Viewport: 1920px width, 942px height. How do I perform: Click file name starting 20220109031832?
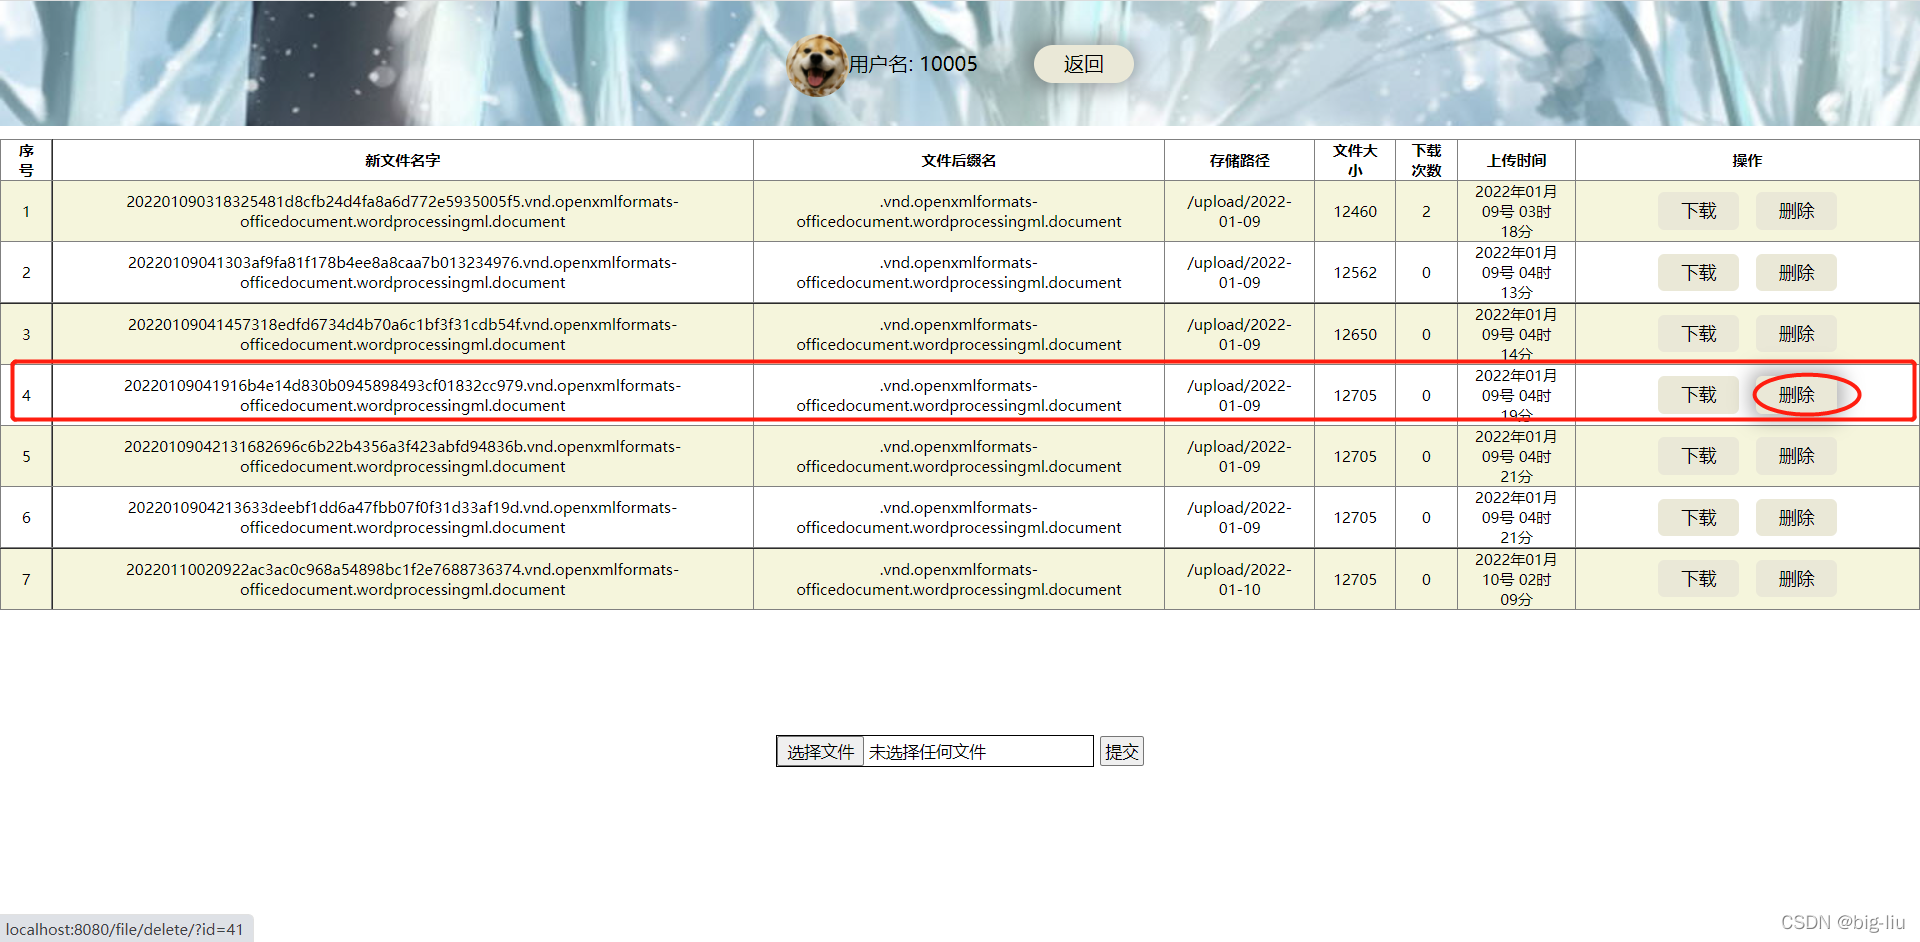click(402, 211)
